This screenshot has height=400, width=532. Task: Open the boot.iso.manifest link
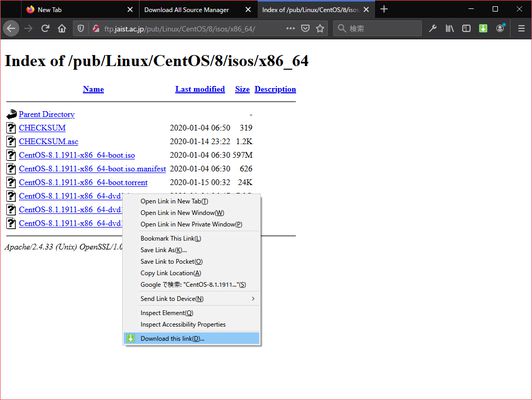(x=92, y=169)
